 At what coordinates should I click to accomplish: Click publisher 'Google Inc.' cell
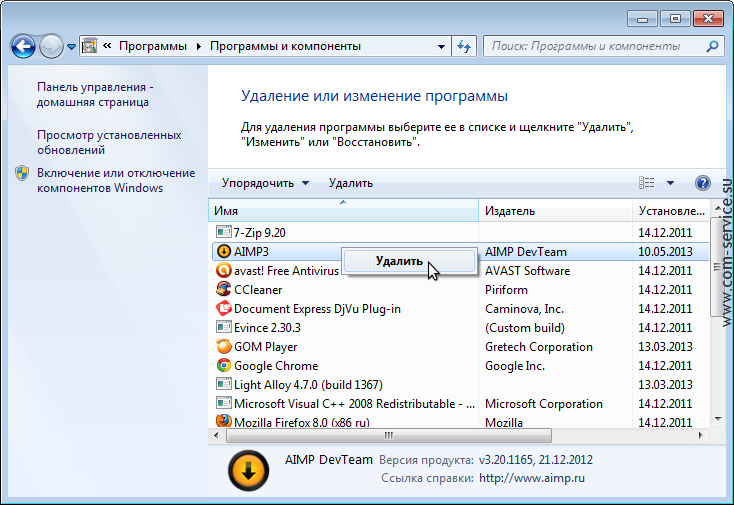[515, 366]
